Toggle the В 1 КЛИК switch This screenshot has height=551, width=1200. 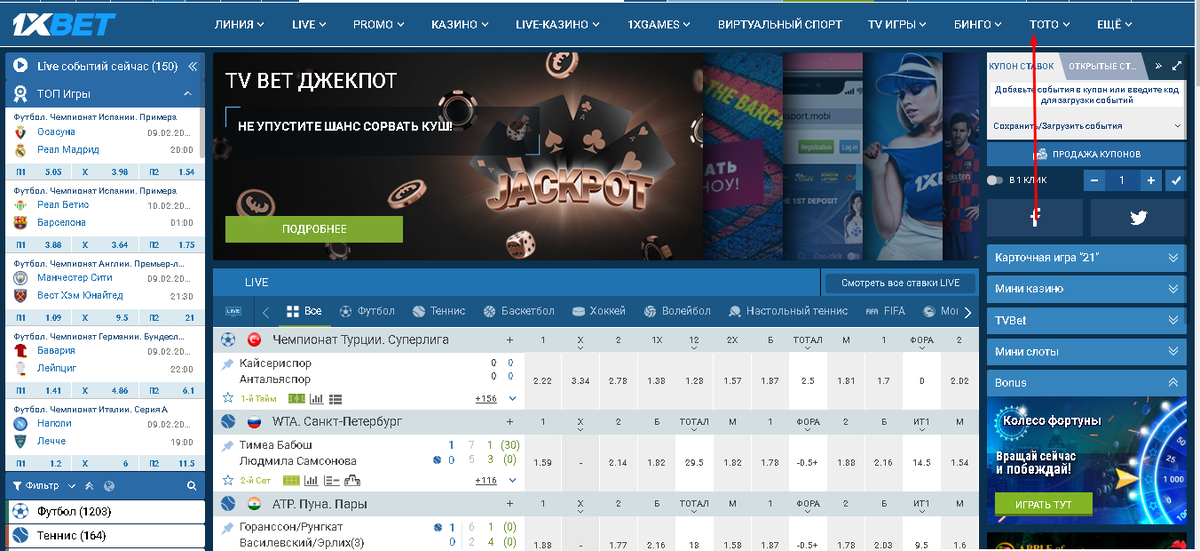[993, 180]
